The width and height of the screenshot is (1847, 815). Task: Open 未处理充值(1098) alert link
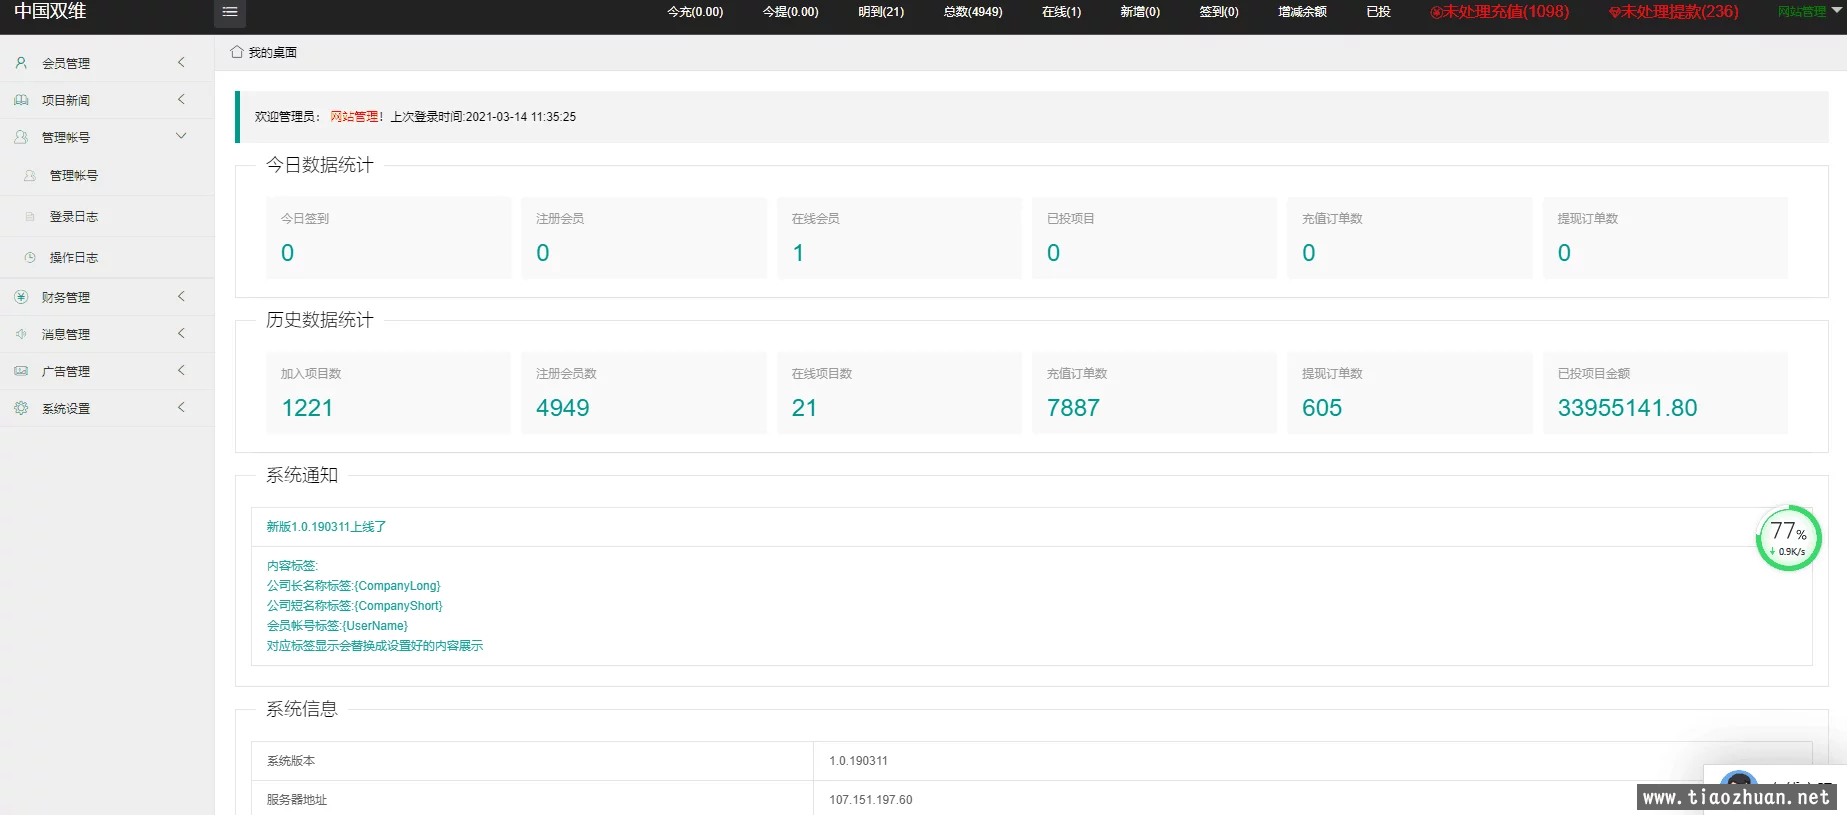point(1499,12)
